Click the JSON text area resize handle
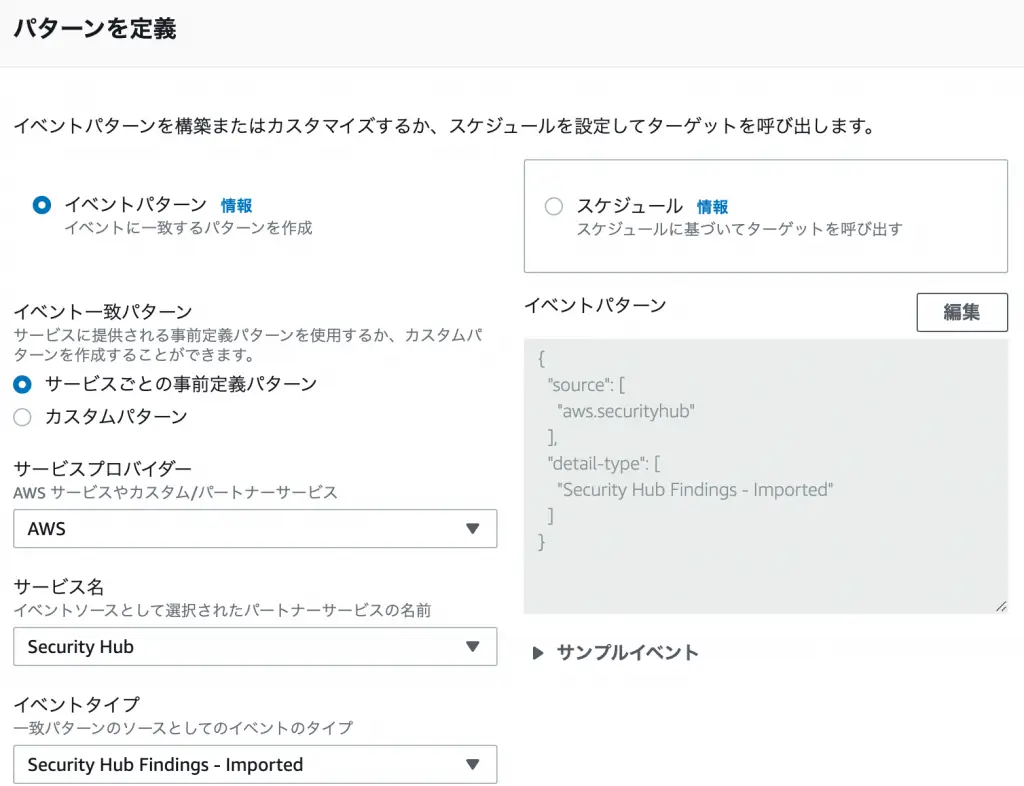 (x=1001, y=606)
